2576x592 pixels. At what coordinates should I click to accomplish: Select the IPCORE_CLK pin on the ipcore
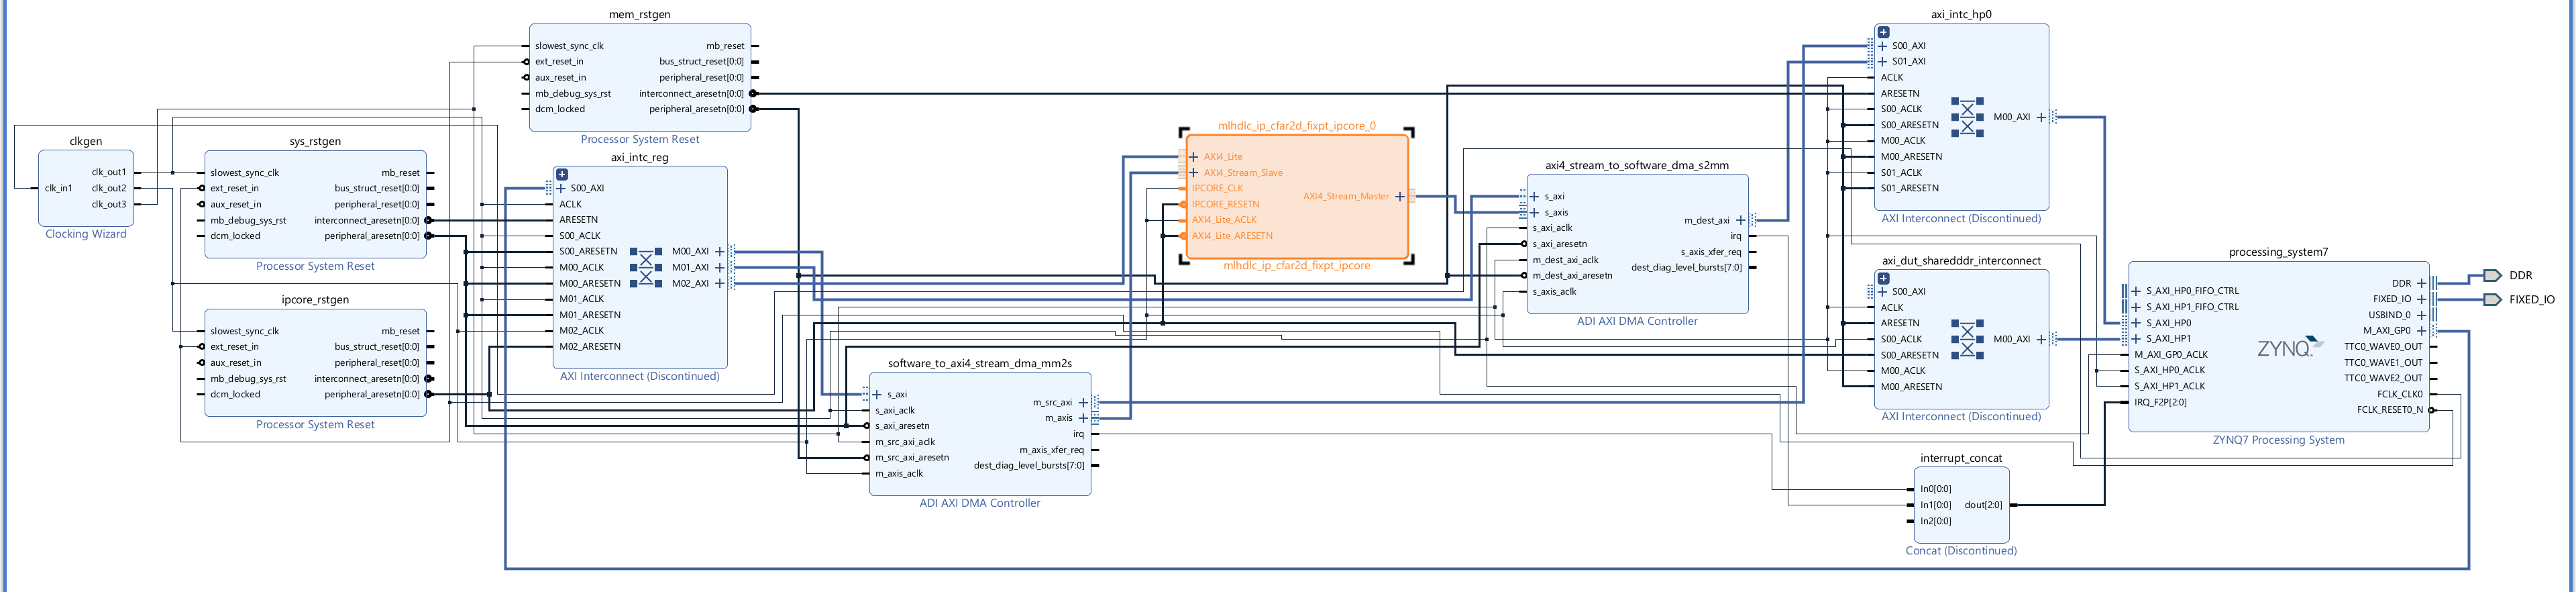1217,188
